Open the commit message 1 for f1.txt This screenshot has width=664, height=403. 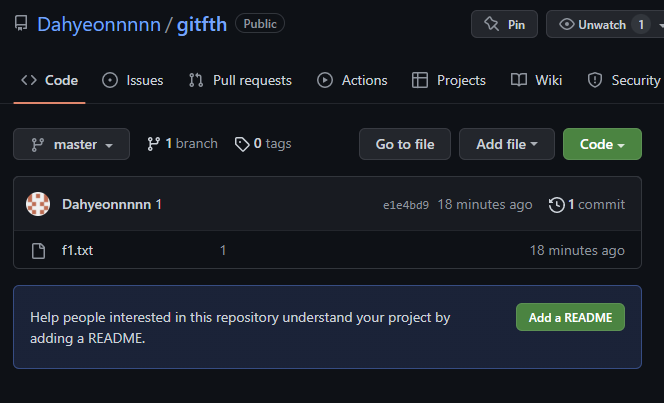click(x=223, y=250)
